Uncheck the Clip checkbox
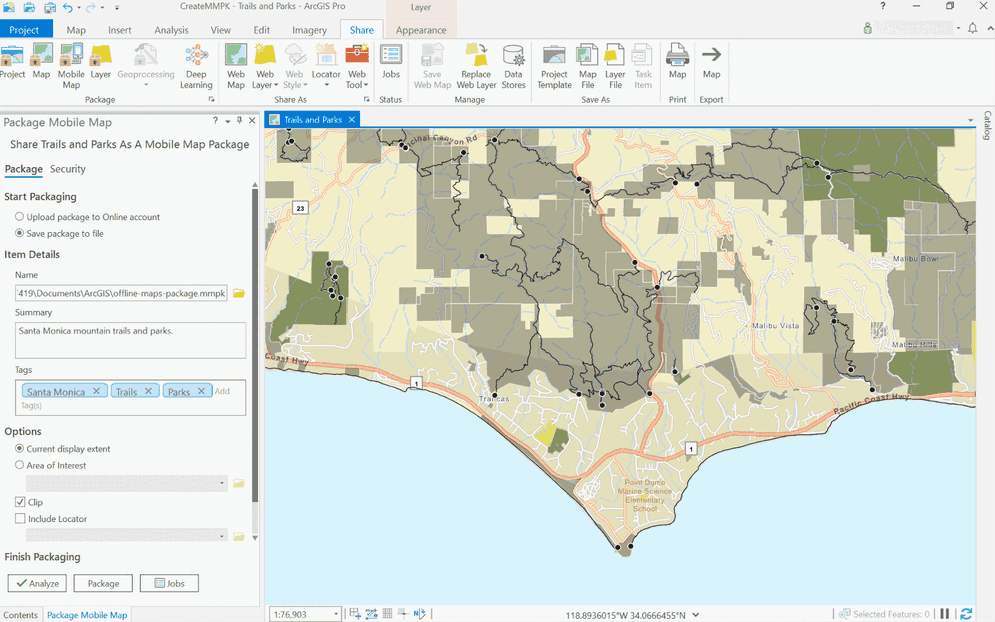Image resolution: width=995 pixels, height=622 pixels. (x=20, y=502)
